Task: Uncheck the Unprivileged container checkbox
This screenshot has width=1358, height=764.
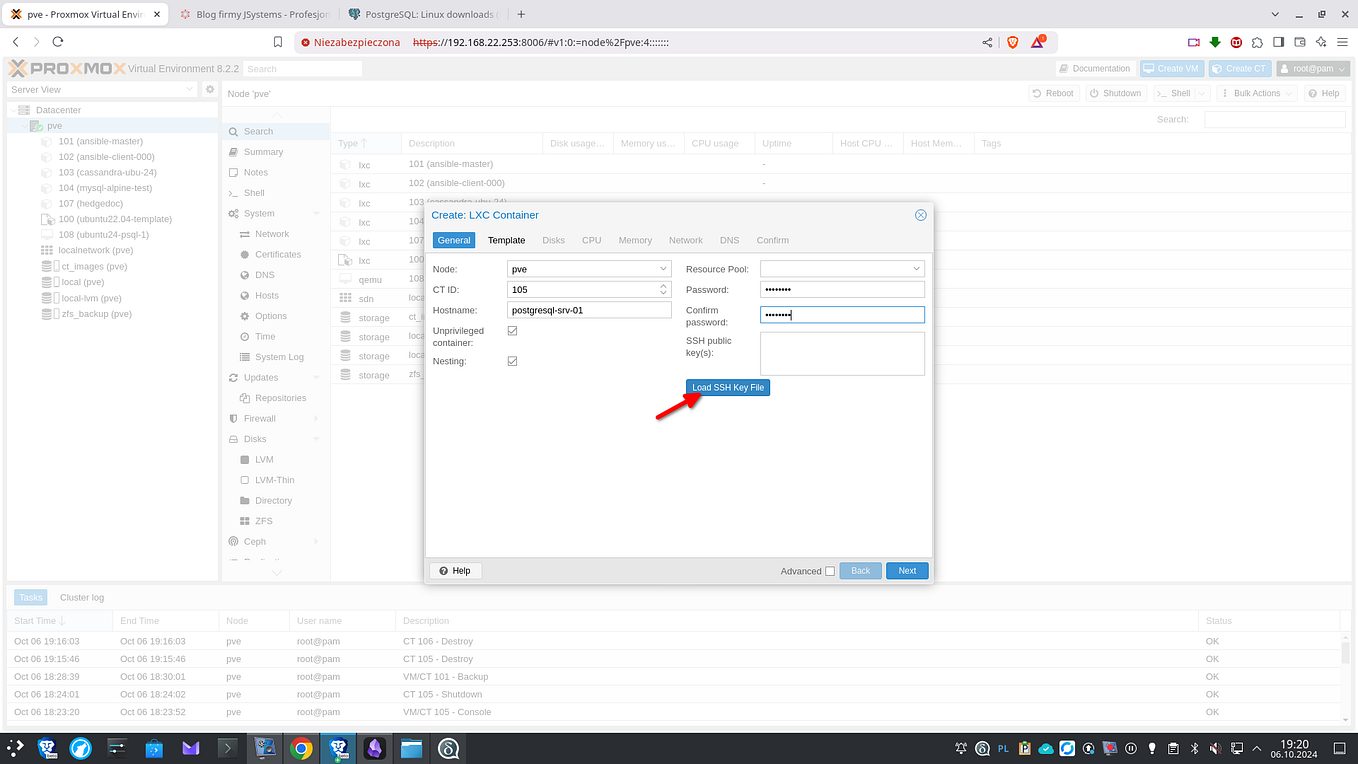Action: [x=512, y=330]
